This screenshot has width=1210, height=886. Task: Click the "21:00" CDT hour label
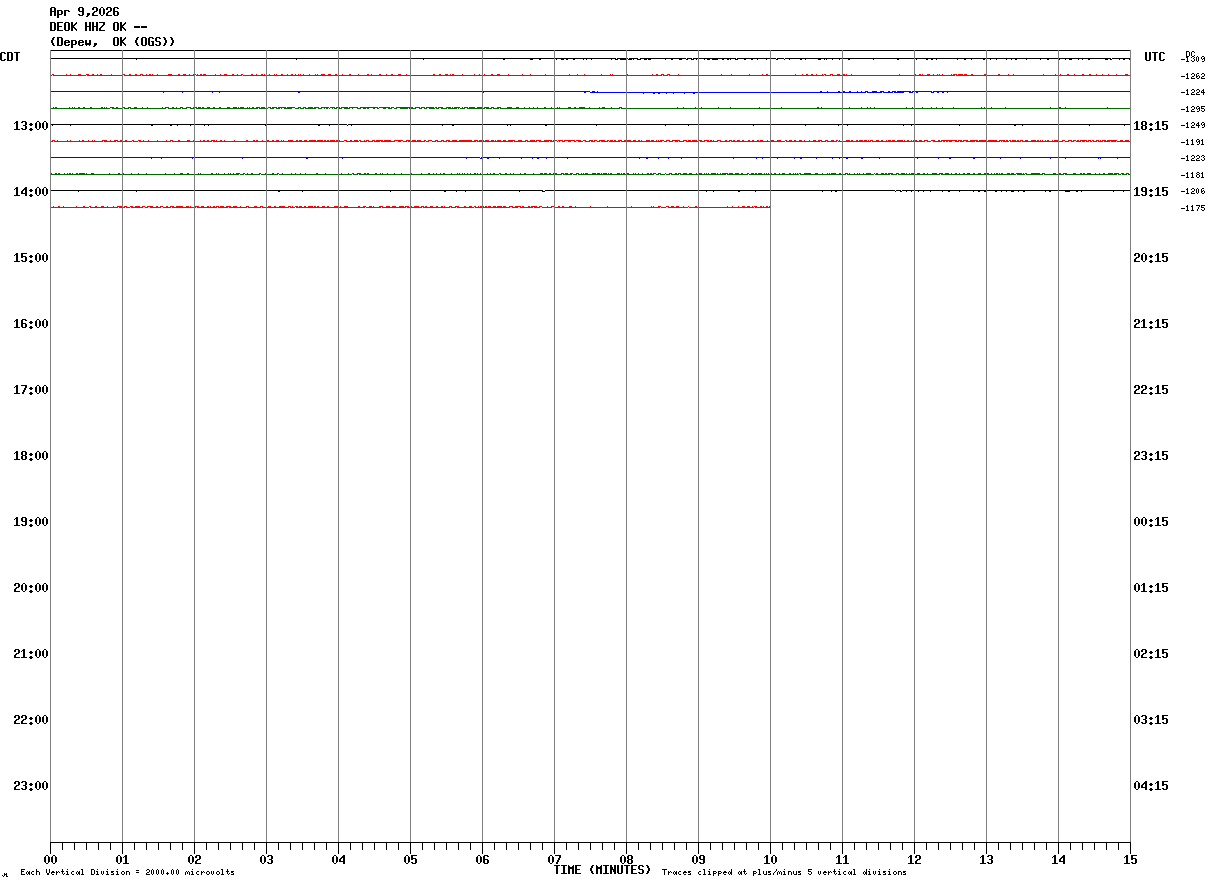31,653
